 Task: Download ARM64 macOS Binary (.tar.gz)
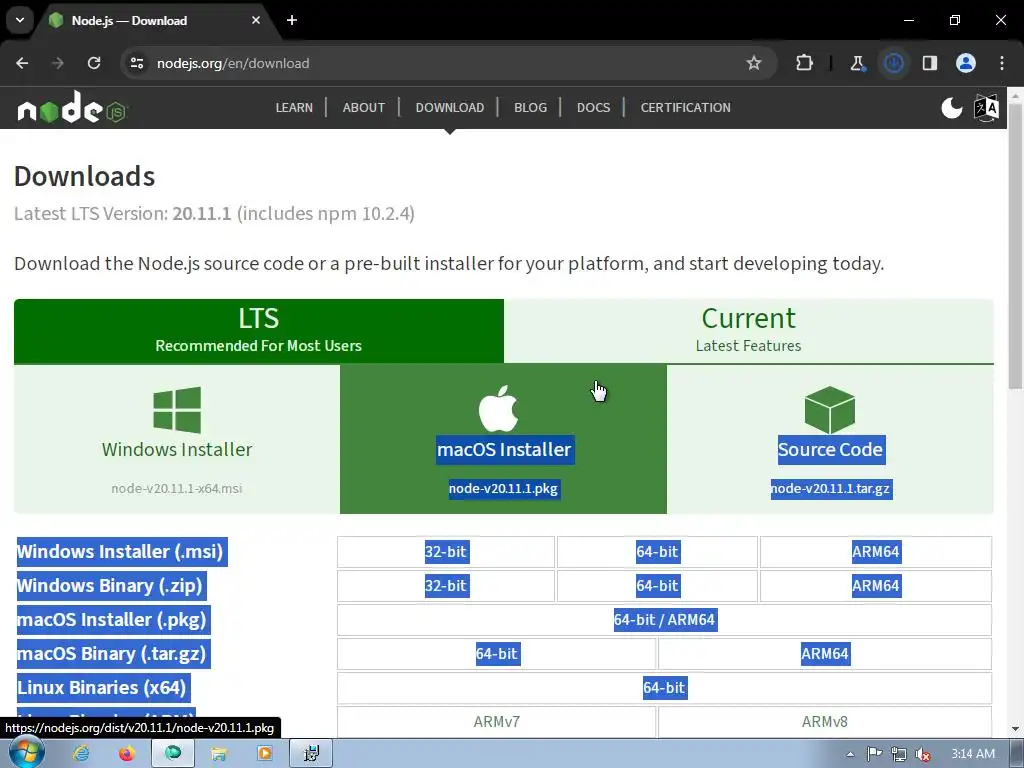pos(825,654)
